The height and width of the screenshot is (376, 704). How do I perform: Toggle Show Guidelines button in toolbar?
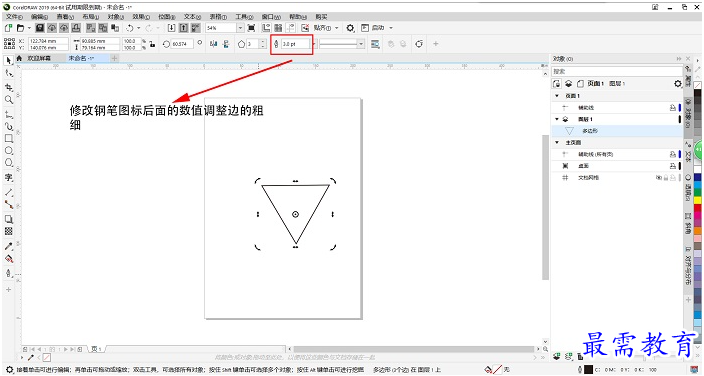[290, 28]
